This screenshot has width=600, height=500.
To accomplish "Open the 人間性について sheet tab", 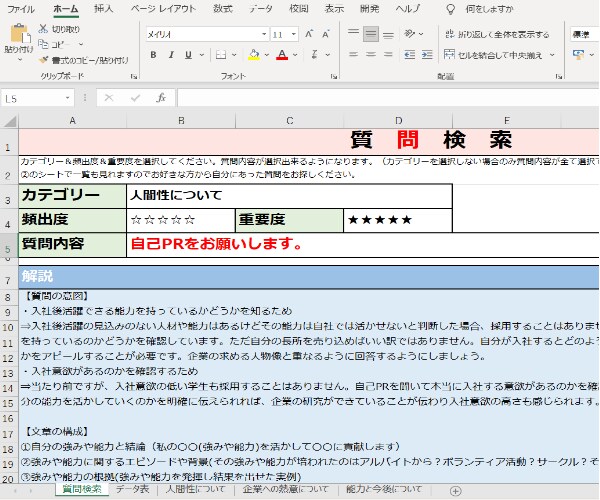I will tap(196, 489).
